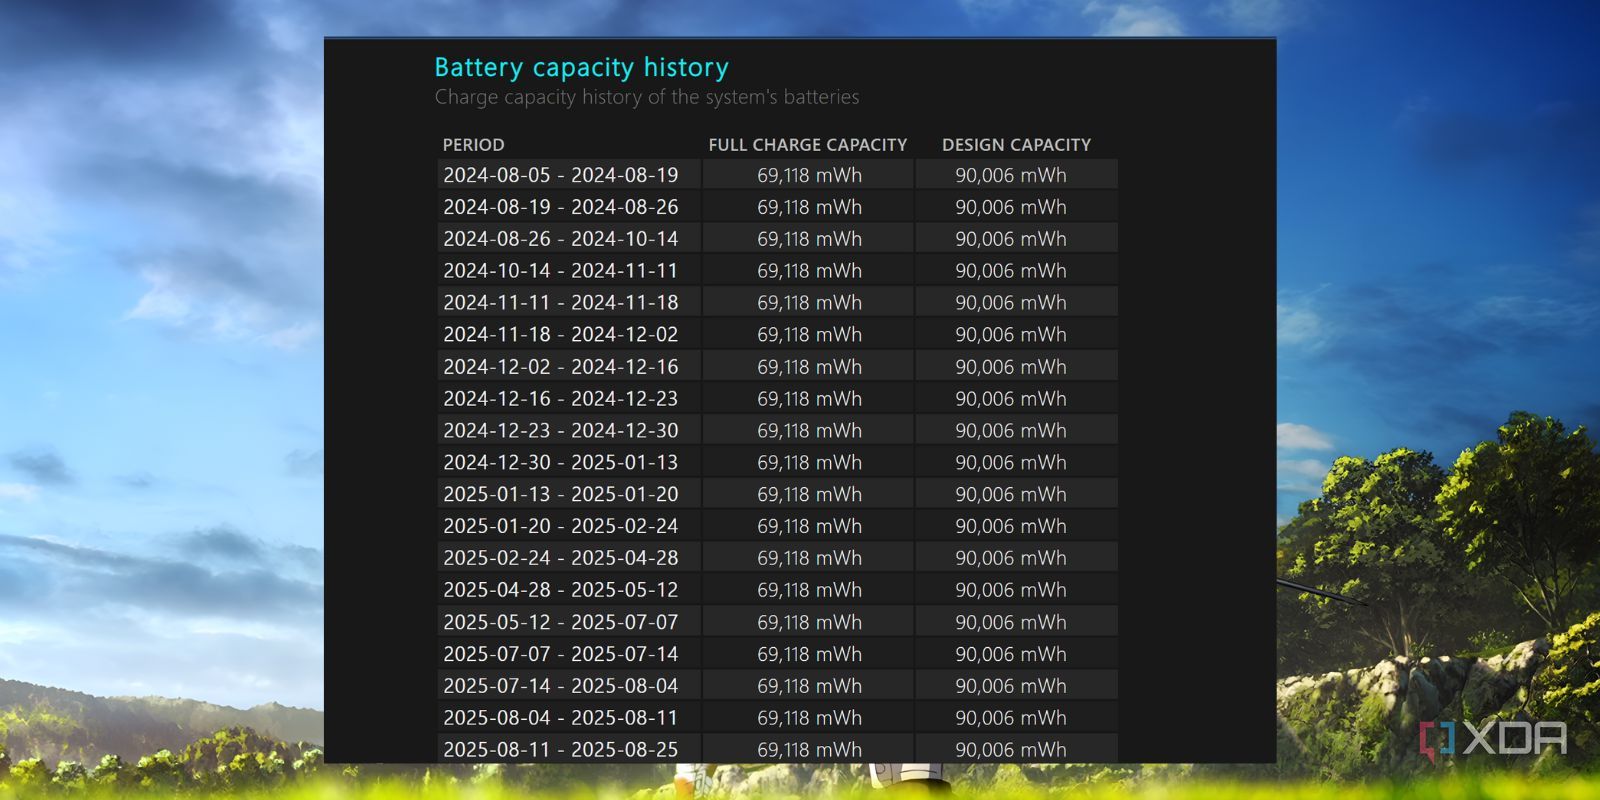1600x800 pixels.
Task: Click full charge capacity for 2025-05-12 - 2025-07-07
Action: click(x=809, y=622)
